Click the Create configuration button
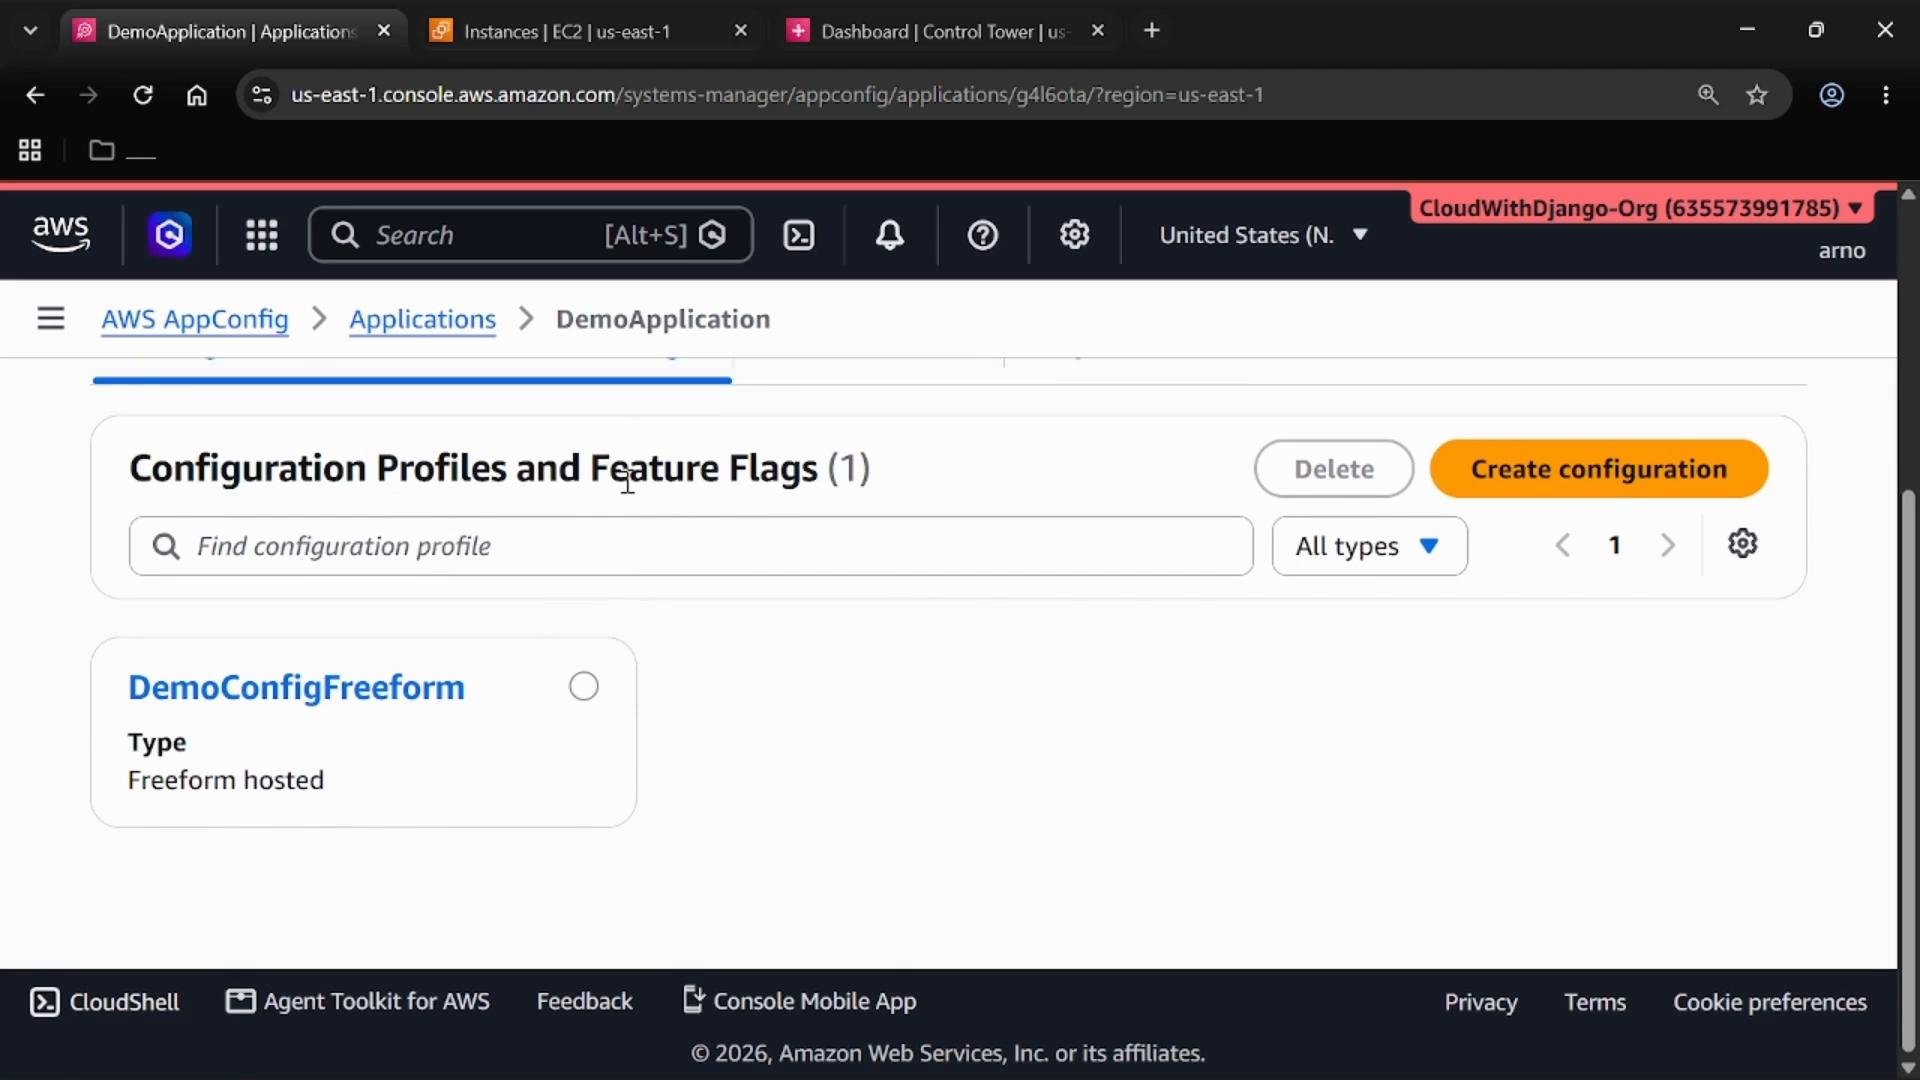This screenshot has width=1920, height=1080. (1598, 469)
